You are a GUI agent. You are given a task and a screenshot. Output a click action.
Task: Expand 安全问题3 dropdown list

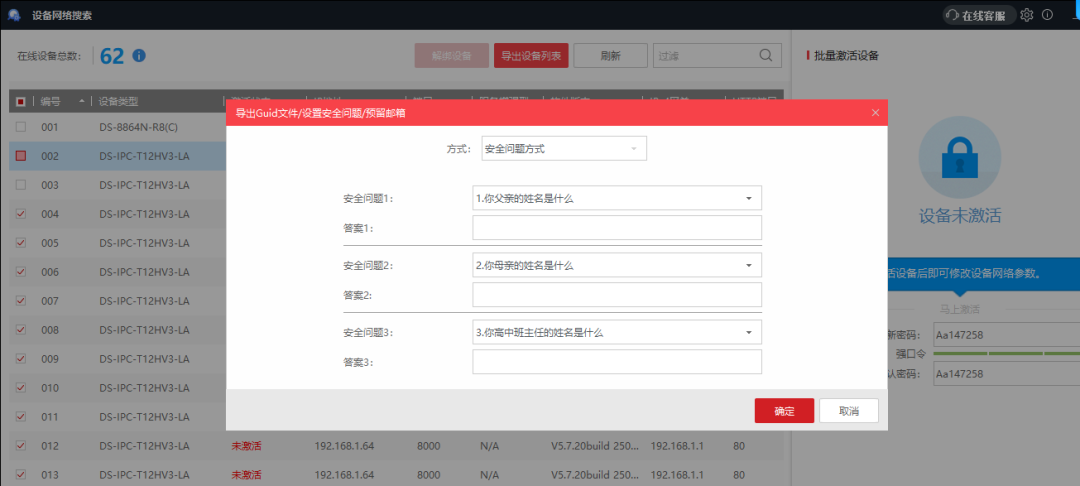pos(617,332)
